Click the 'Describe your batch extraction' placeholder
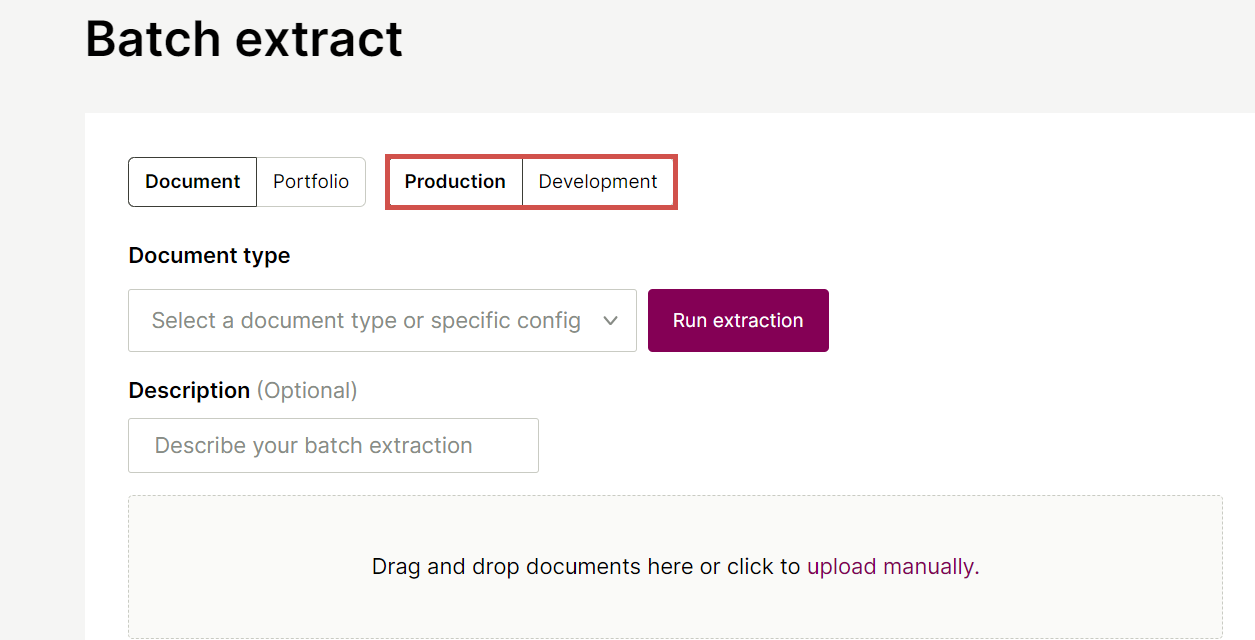 pos(313,446)
